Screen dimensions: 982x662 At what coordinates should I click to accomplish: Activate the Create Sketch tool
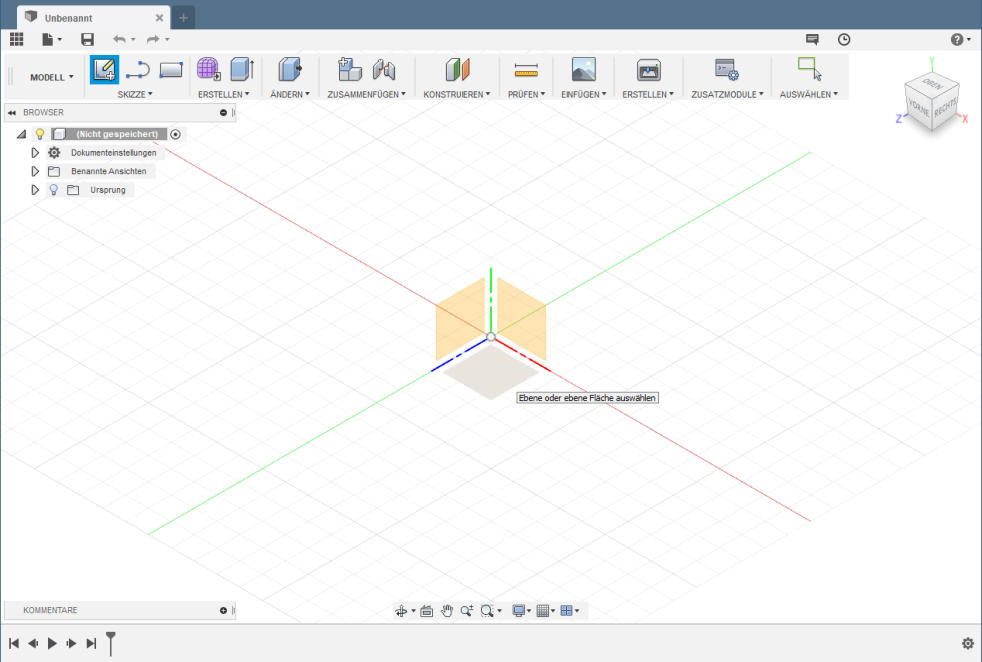click(x=104, y=70)
